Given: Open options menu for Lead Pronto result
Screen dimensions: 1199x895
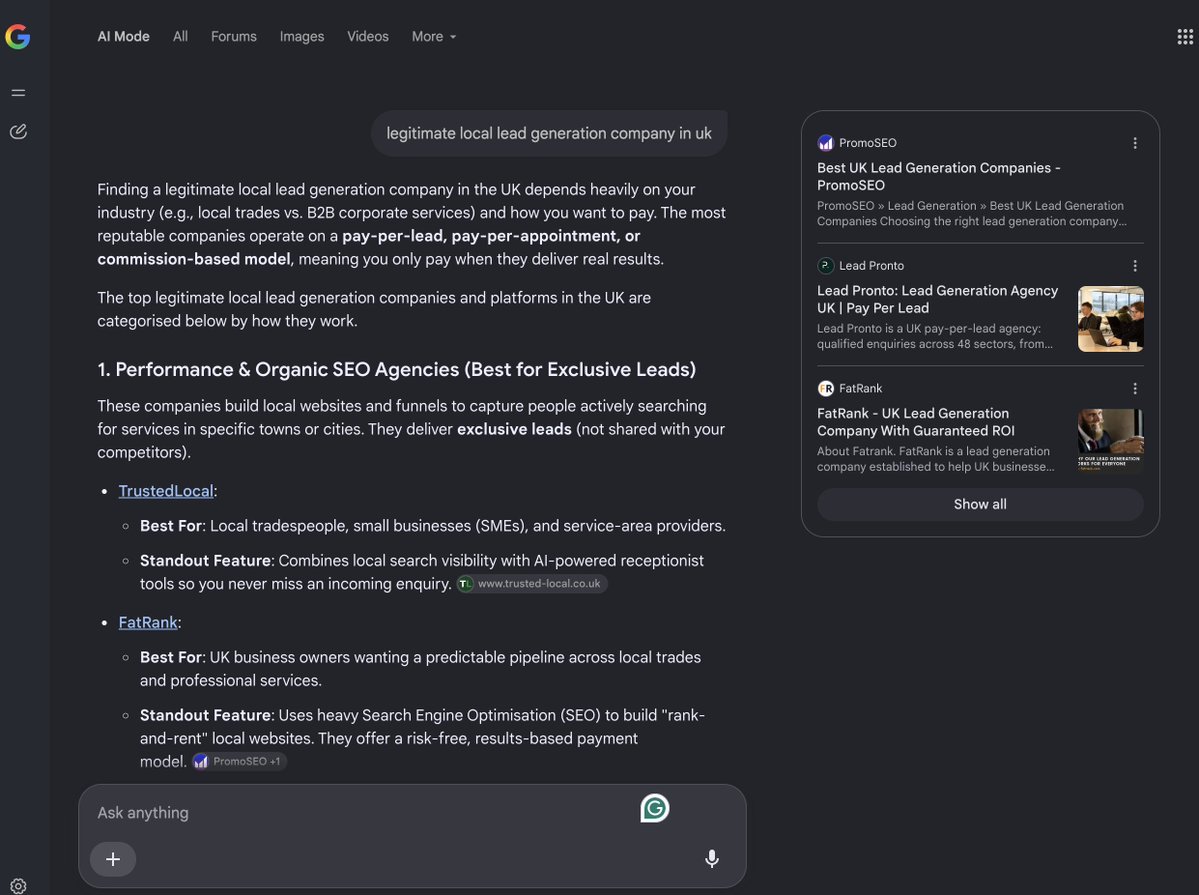Looking at the screenshot, I should [1135, 265].
